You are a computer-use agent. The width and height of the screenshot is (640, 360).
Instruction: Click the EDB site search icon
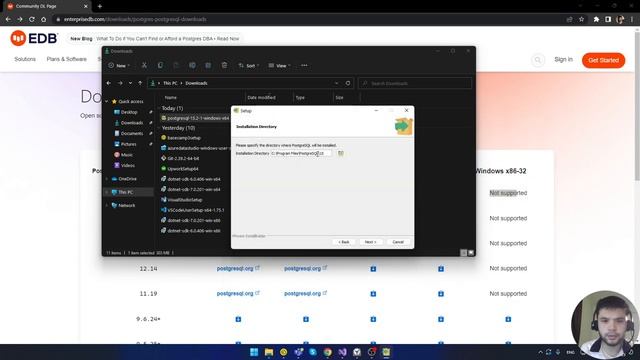tap(538, 60)
